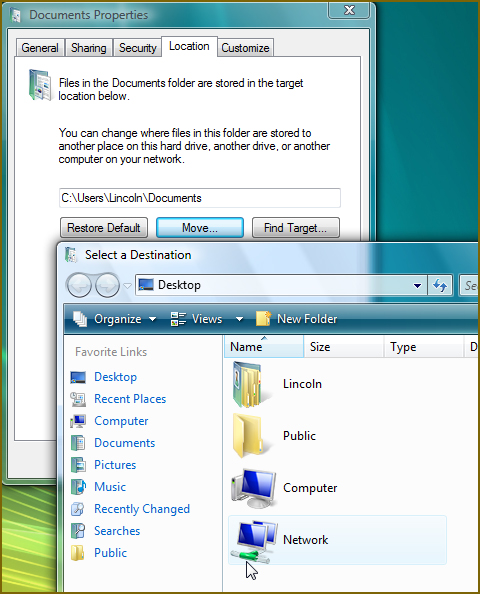Sort by the Name column header
This screenshot has height=594, width=480.
[x=264, y=347]
